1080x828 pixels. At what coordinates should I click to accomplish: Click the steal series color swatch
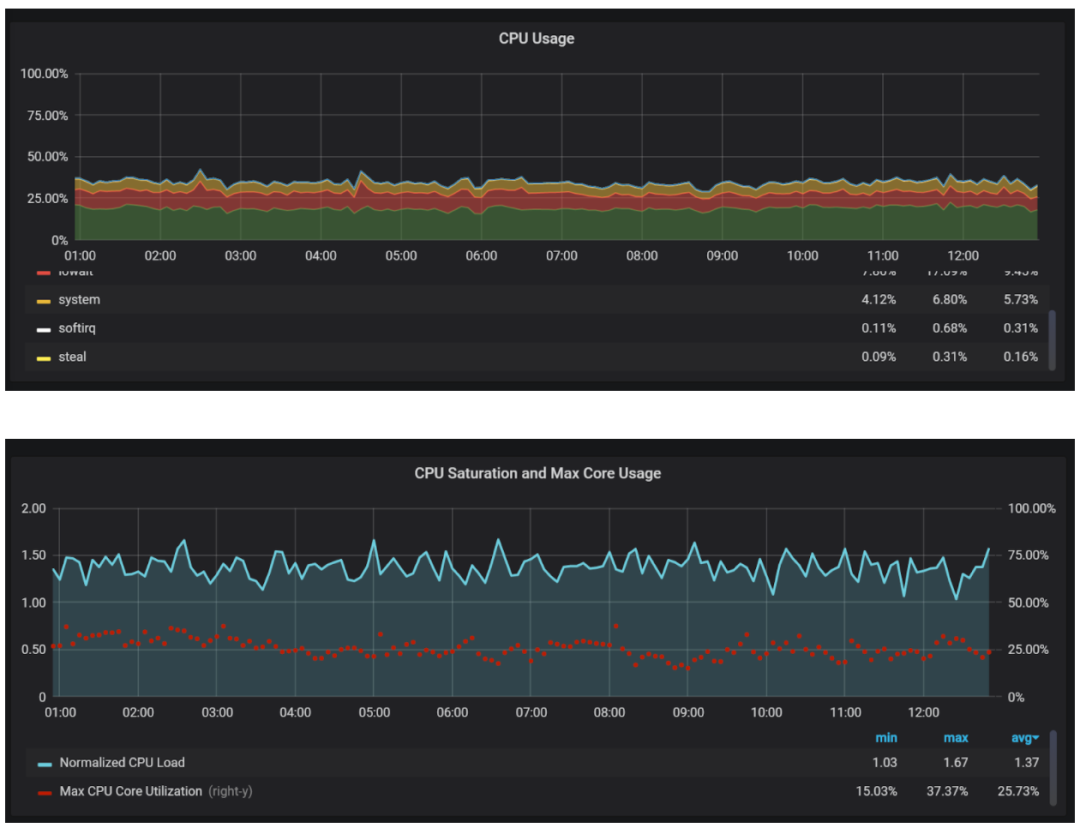pyautogui.click(x=43, y=358)
